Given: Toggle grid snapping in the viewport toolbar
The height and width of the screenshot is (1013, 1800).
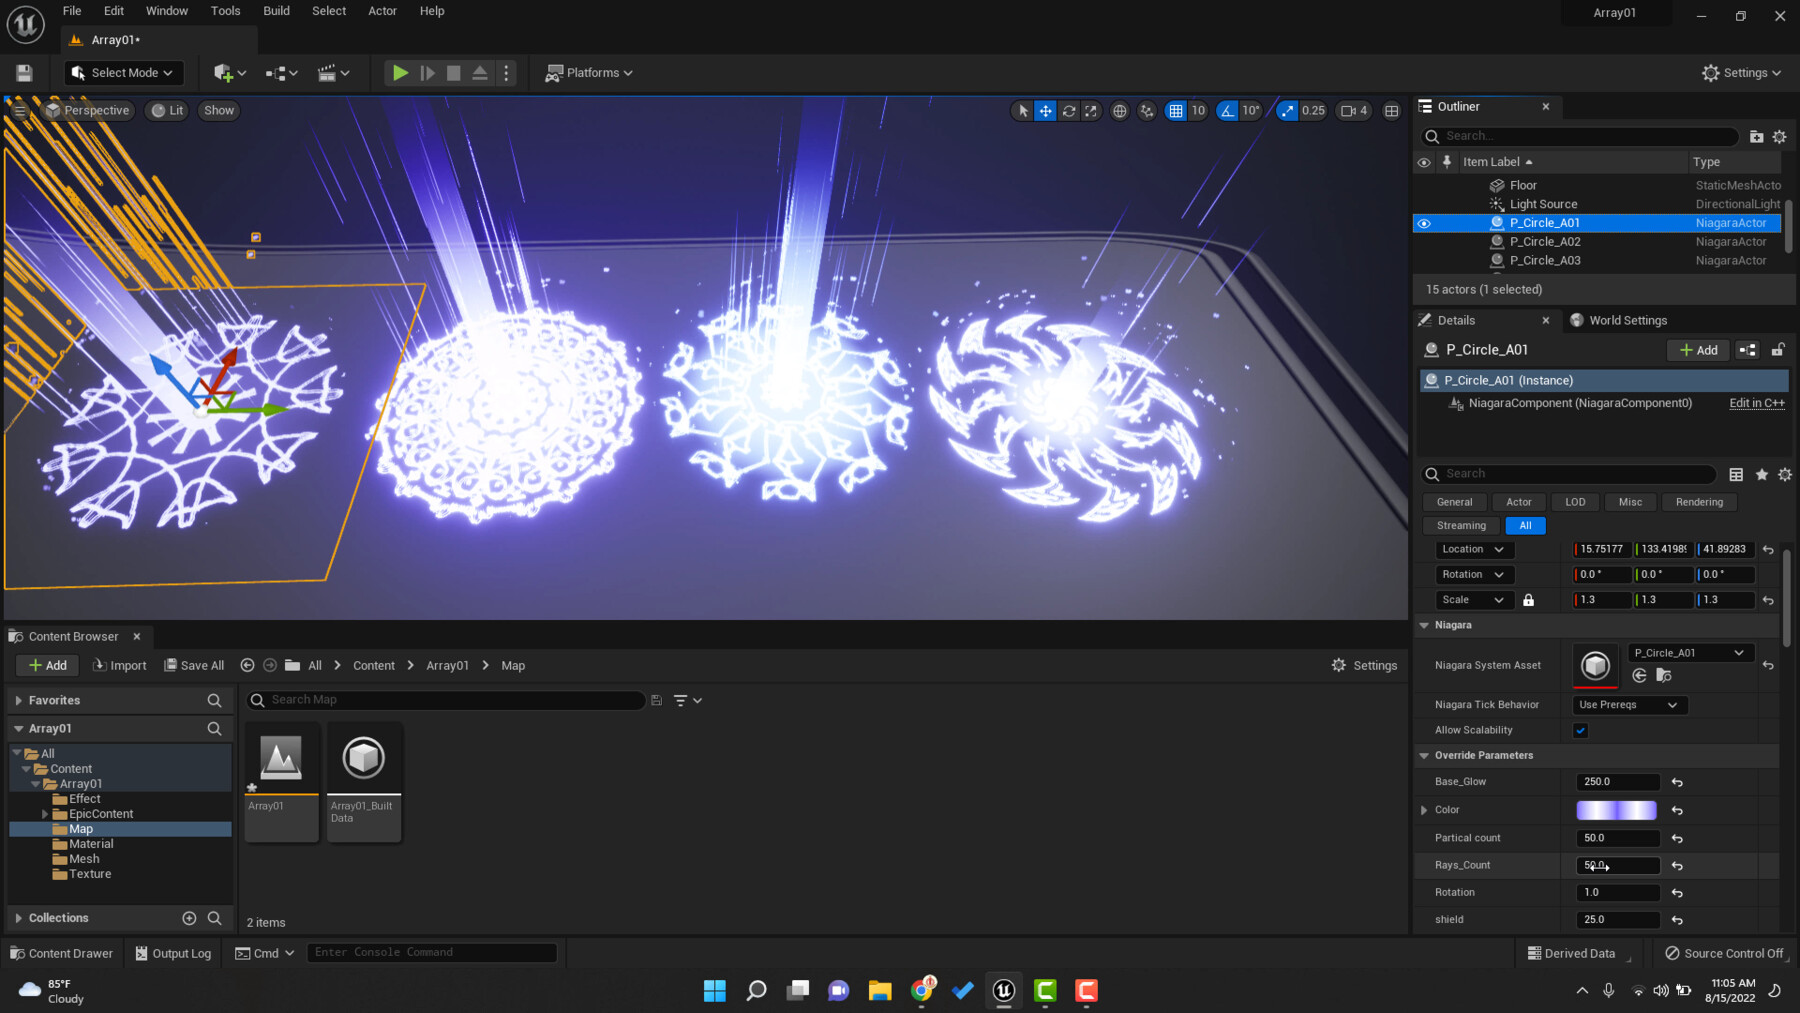Looking at the screenshot, I should [x=1176, y=110].
